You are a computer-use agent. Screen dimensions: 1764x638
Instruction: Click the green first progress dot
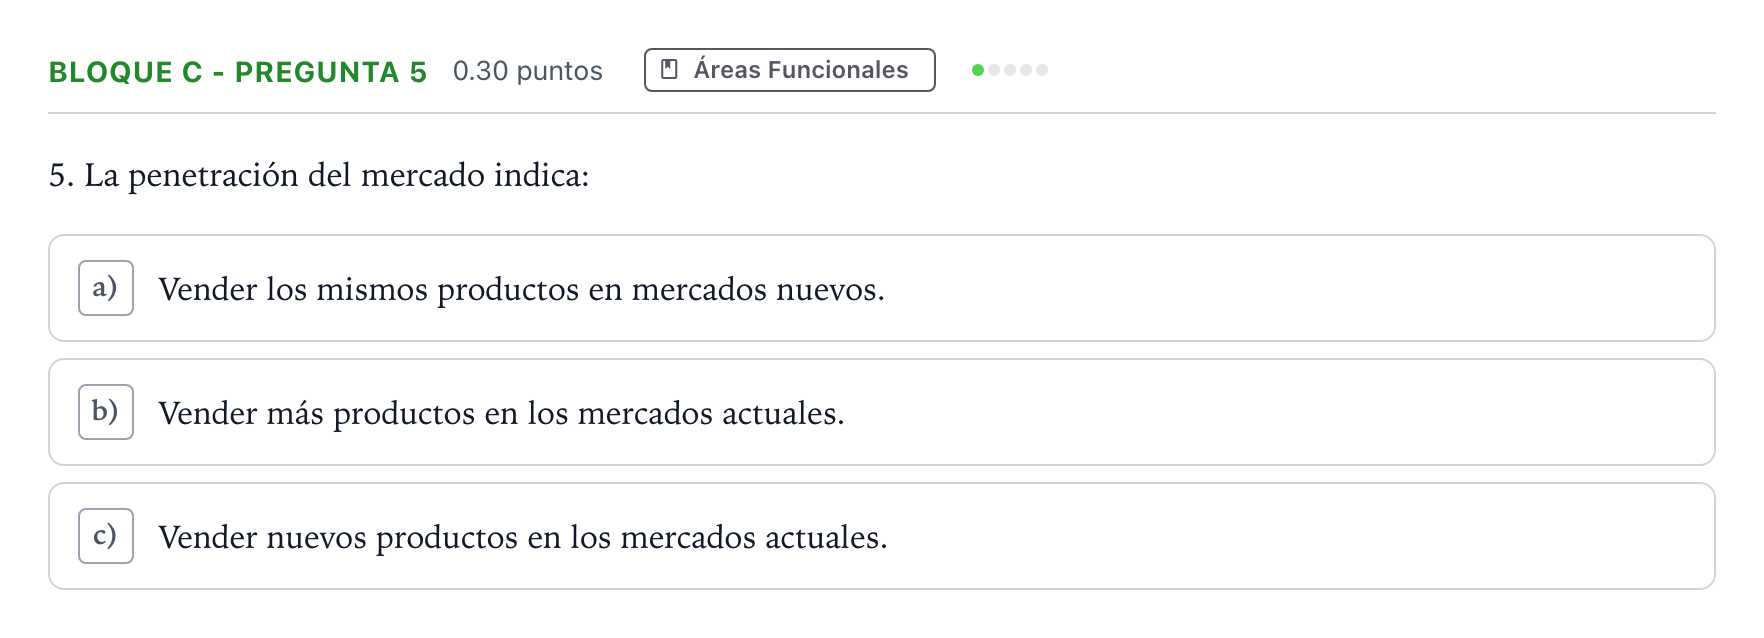click(x=978, y=70)
